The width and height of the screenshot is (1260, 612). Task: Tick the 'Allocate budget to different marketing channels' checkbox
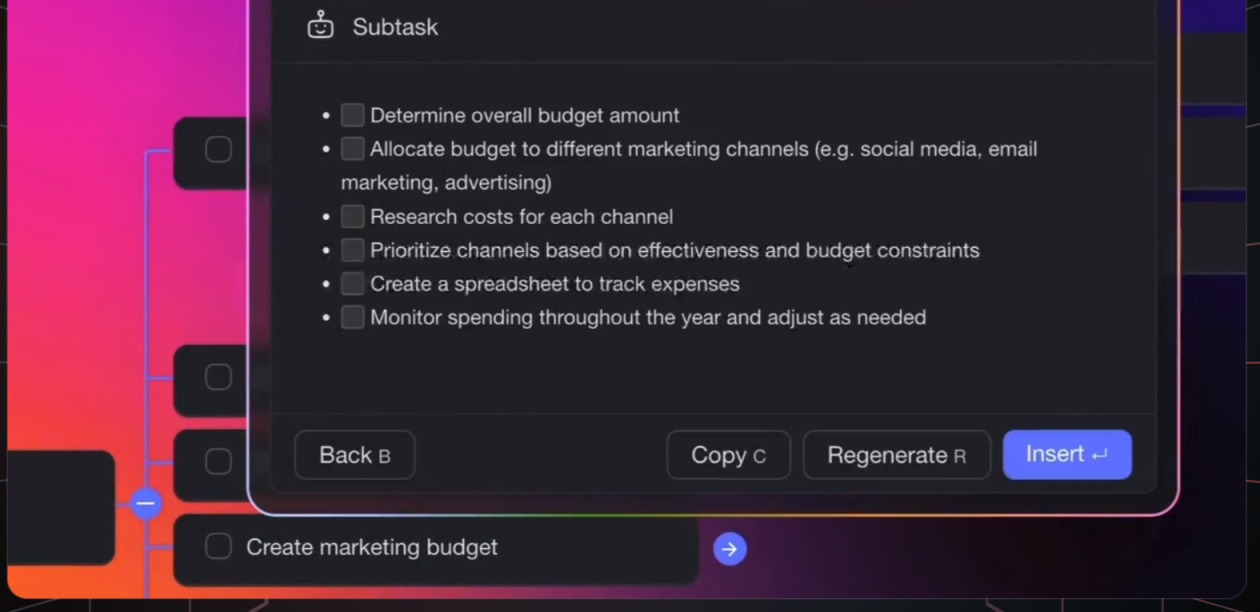pyautogui.click(x=352, y=149)
